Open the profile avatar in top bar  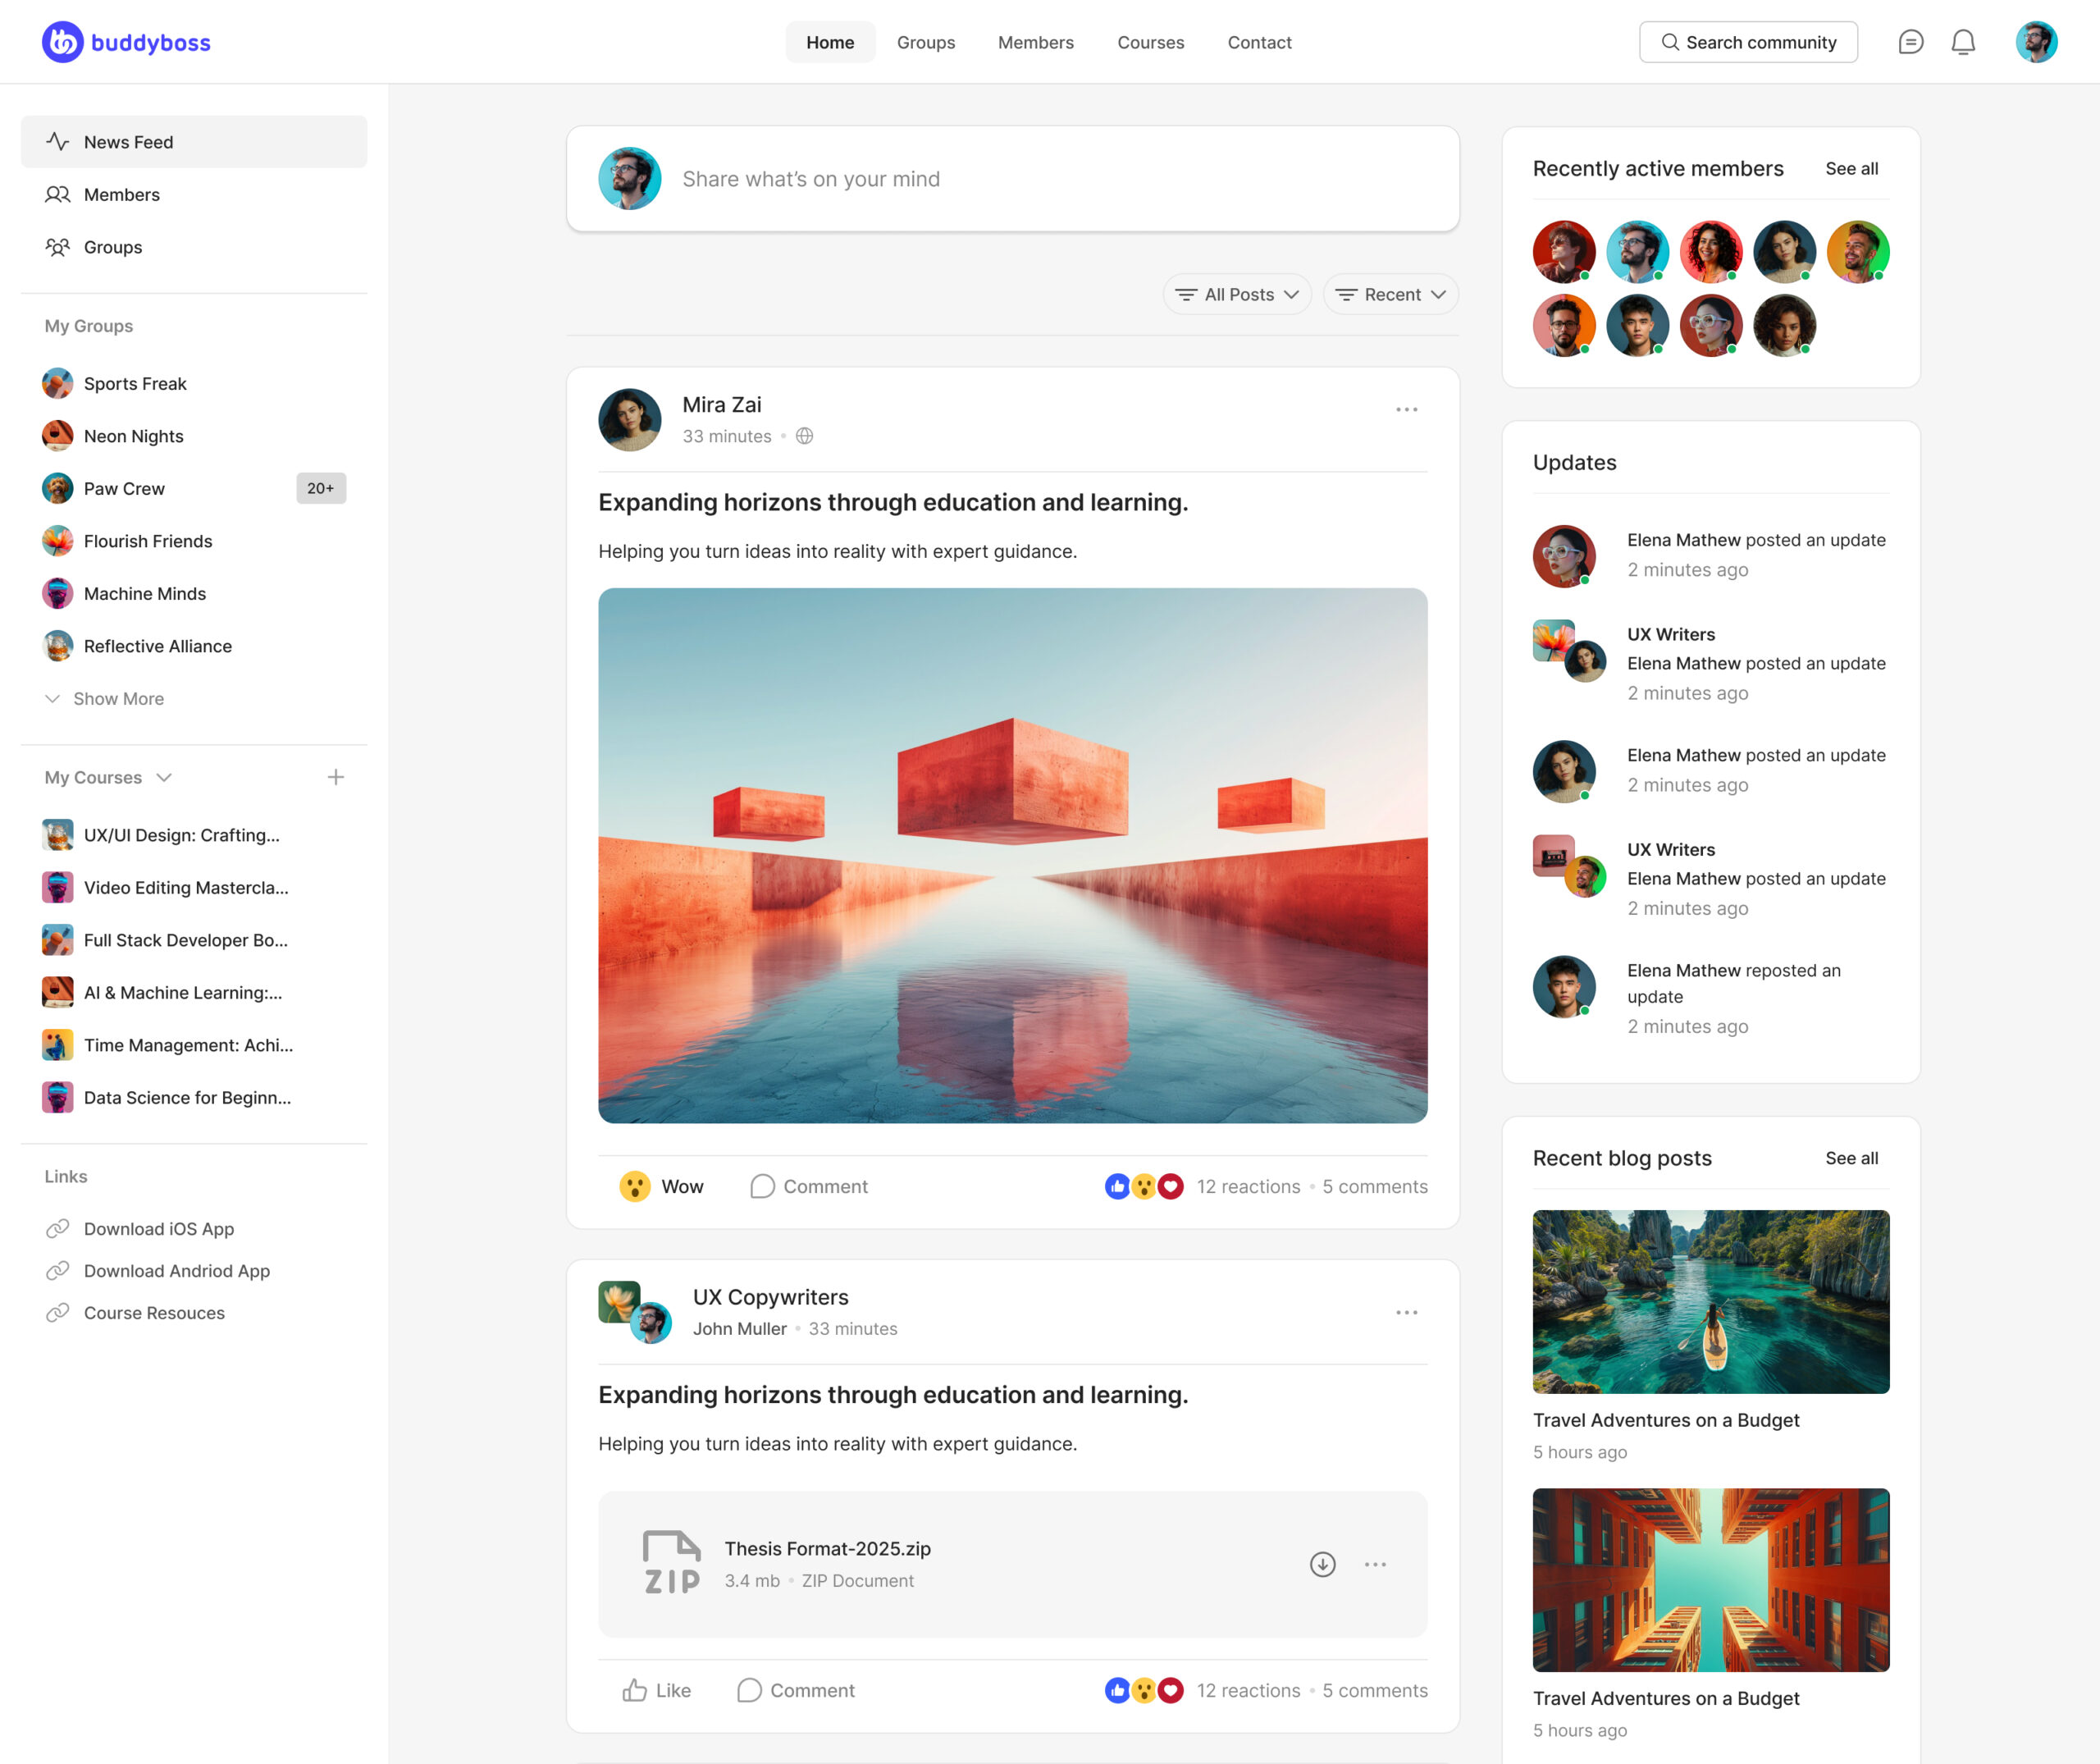tap(2036, 42)
